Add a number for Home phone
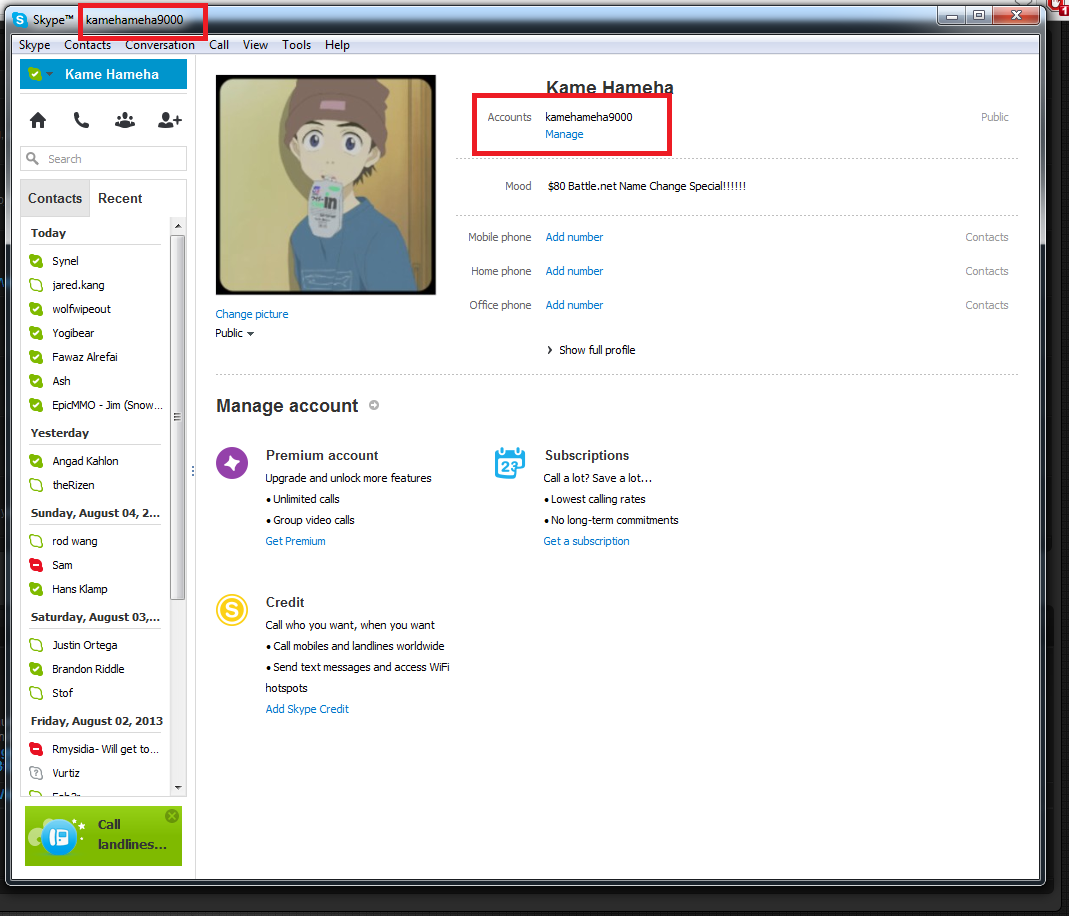 pos(574,271)
